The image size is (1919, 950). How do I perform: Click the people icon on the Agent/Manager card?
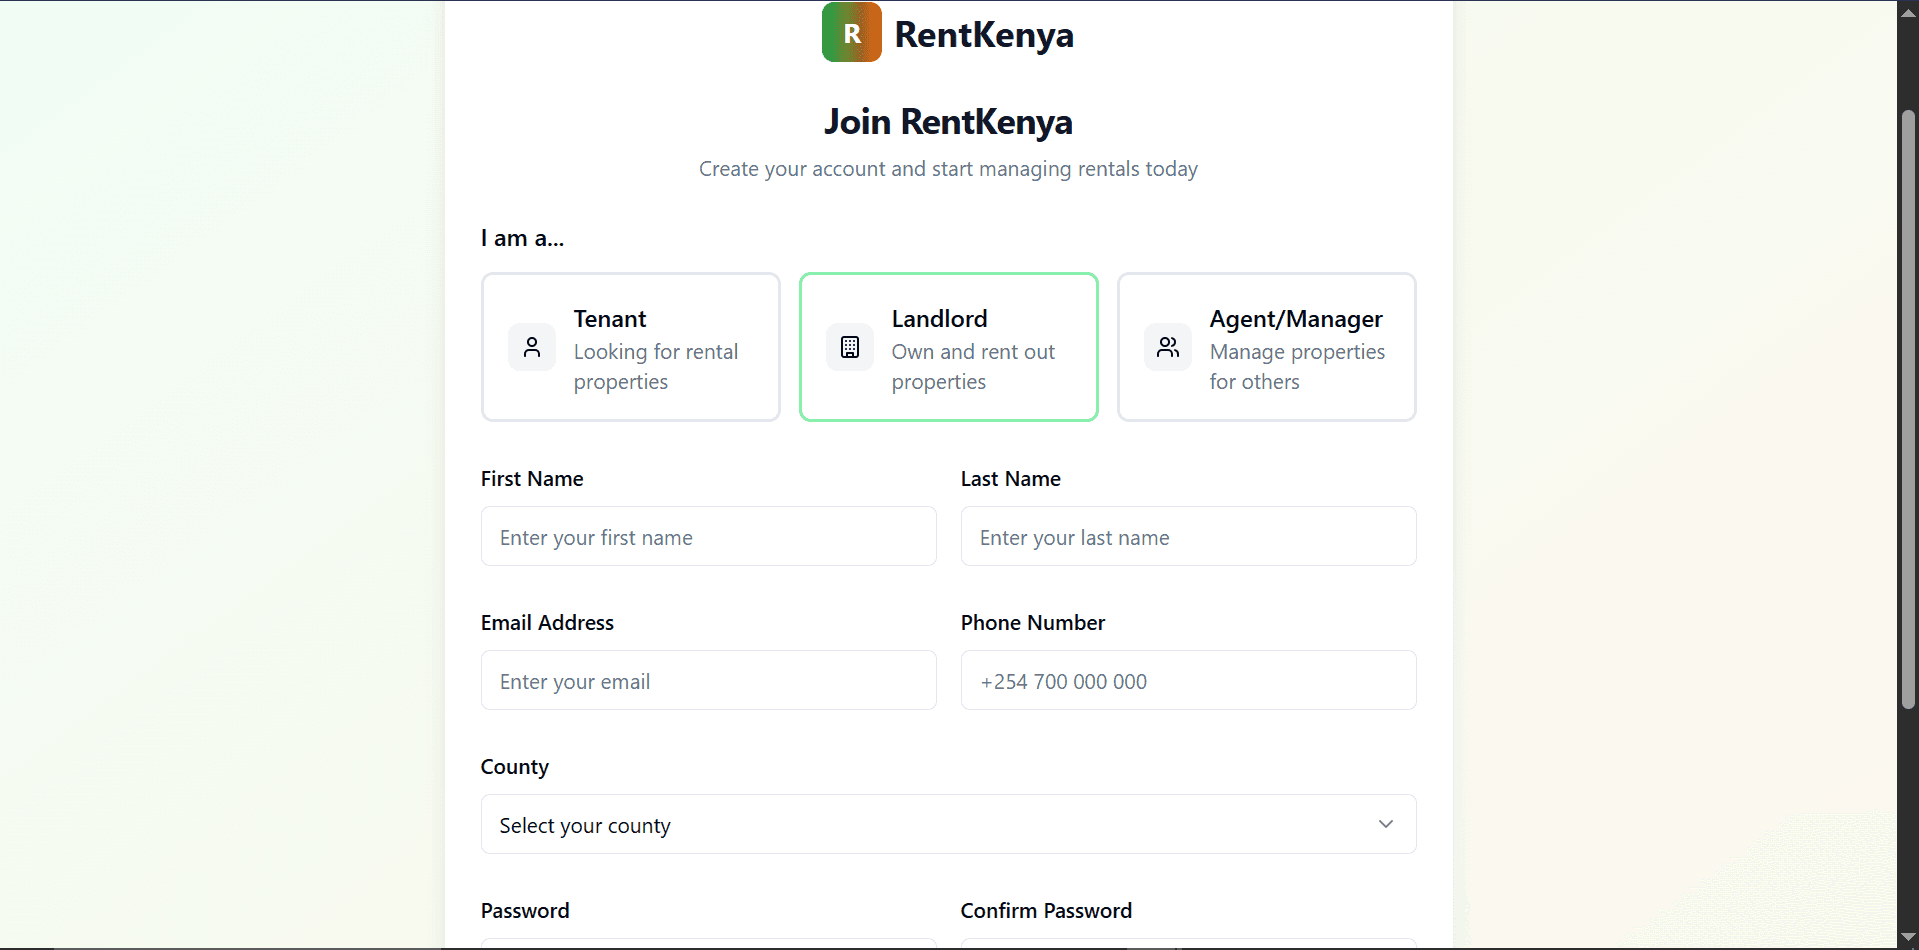point(1167,347)
